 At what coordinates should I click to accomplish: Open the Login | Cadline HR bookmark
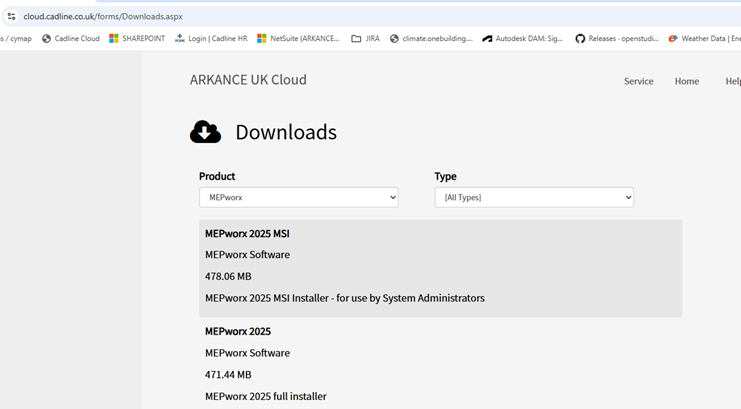(211, 39)
